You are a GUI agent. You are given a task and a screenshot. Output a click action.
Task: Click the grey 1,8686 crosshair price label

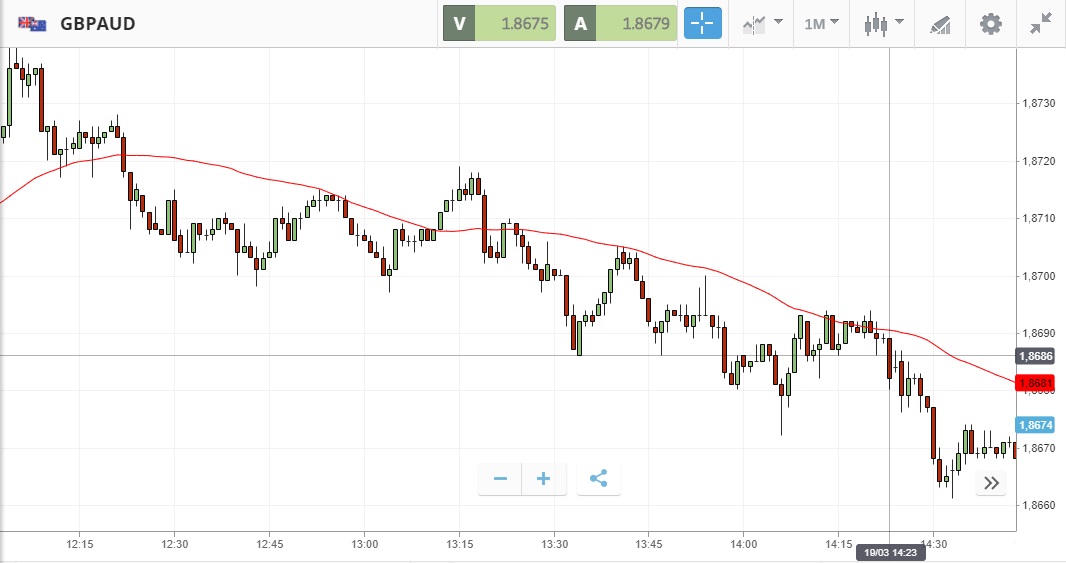[x=1034, y=356]
